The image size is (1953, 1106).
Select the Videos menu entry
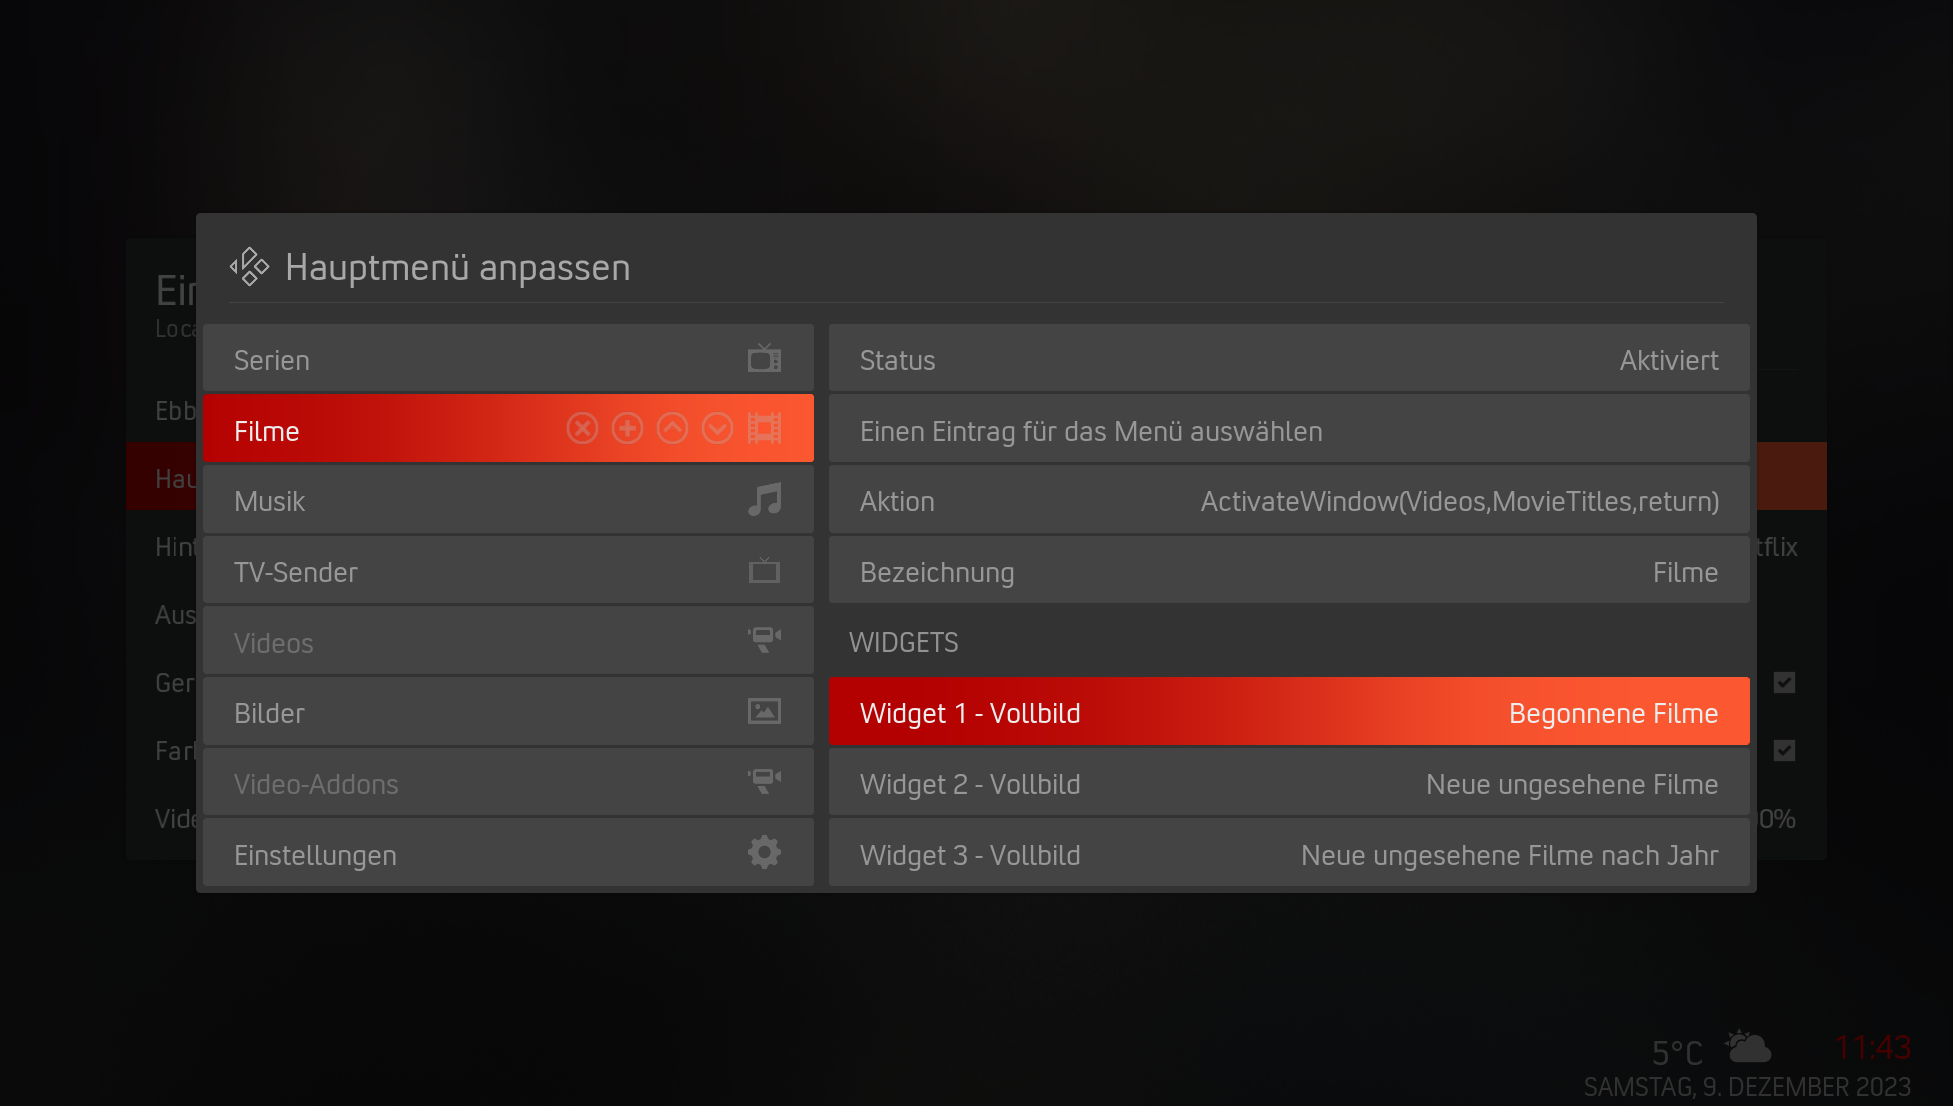click(x=508, y=642)
